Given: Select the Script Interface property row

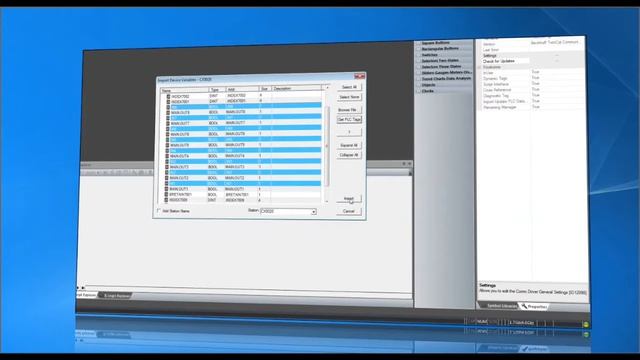Looking at the screenshot, I should (533, 84).
